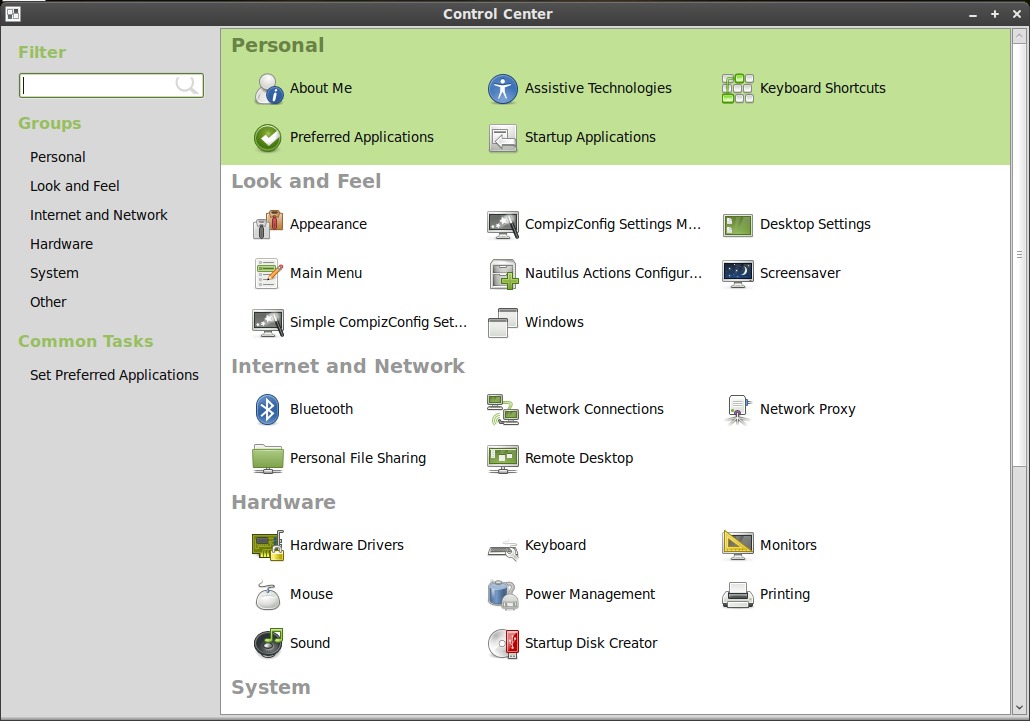Click the scrollbar up arrow
1030x721 pixels.
[x=1019, y=35]
